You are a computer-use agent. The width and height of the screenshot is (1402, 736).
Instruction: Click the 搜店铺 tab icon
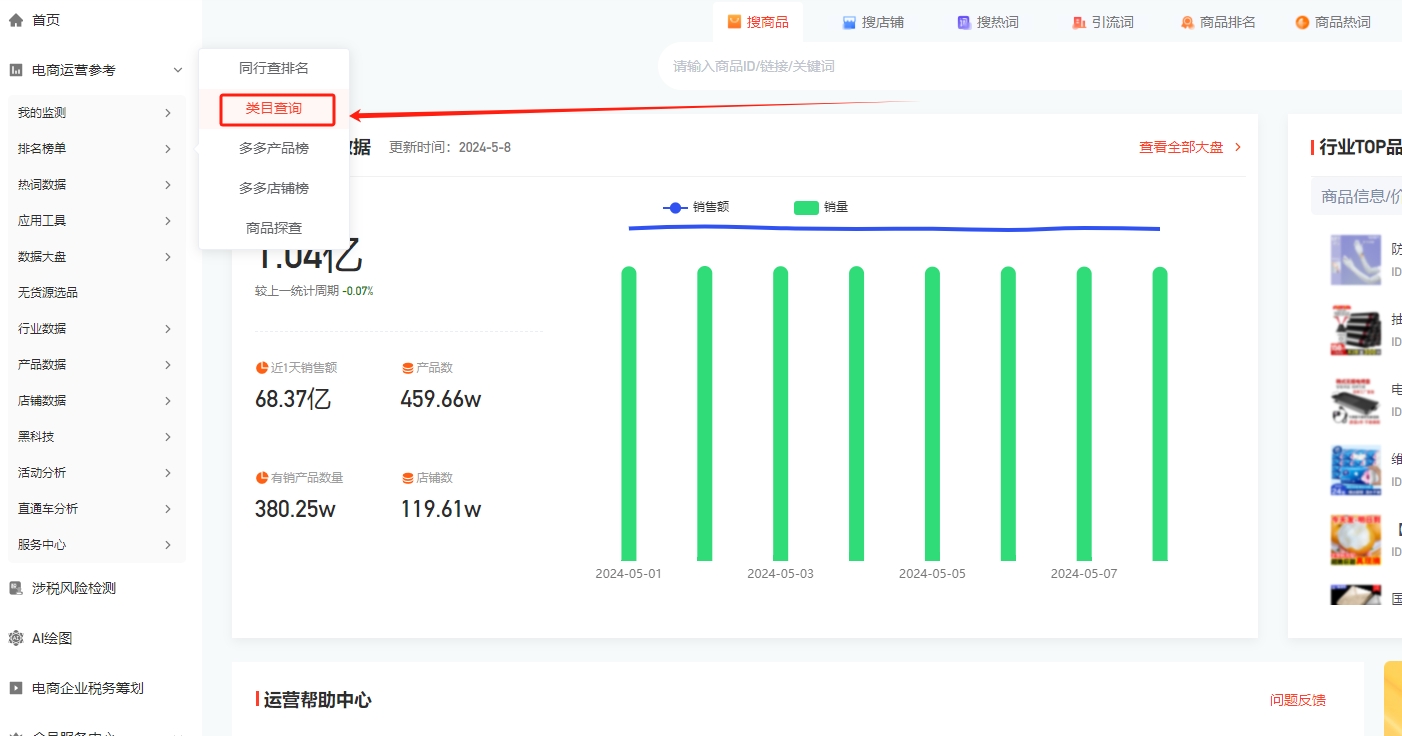tap(849, 22)
